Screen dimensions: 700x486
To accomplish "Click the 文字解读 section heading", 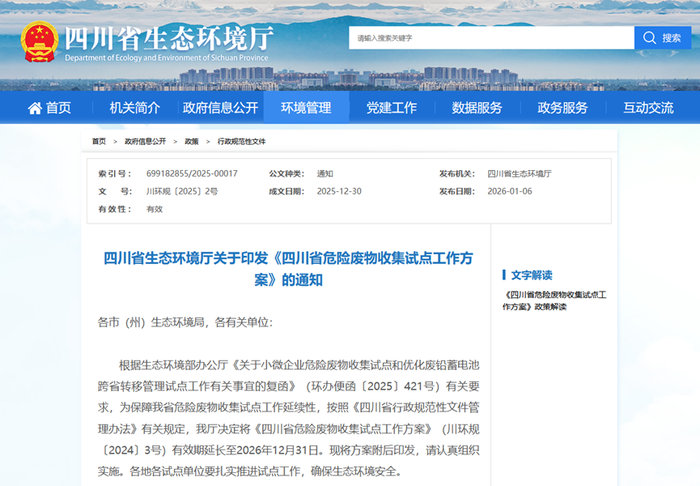I will (532, 275).
